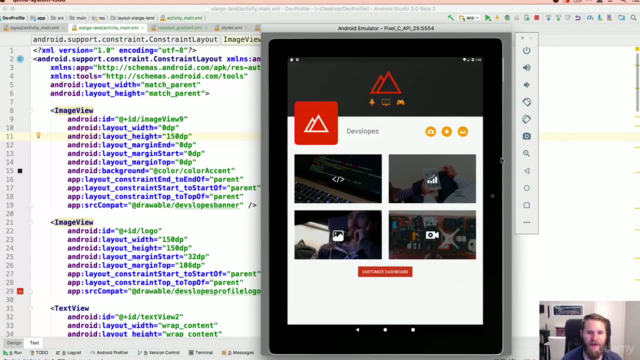Tap the chart analytics tile thumbnail

432,179
